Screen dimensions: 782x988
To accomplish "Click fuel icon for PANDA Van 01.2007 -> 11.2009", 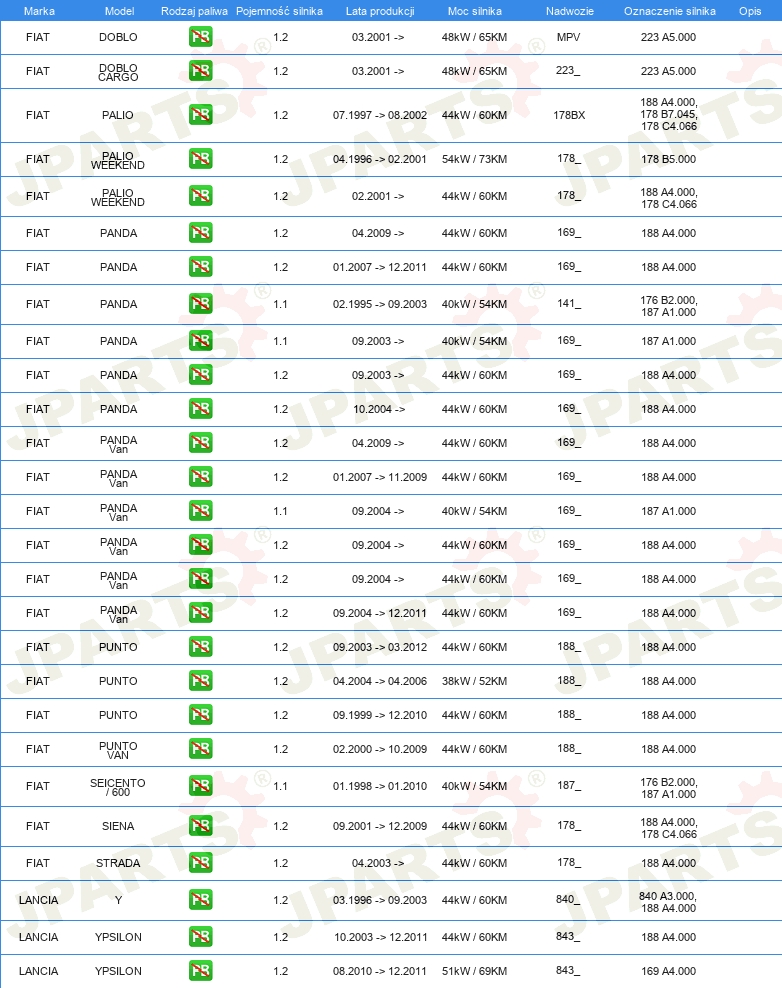I will pos(200,477).
